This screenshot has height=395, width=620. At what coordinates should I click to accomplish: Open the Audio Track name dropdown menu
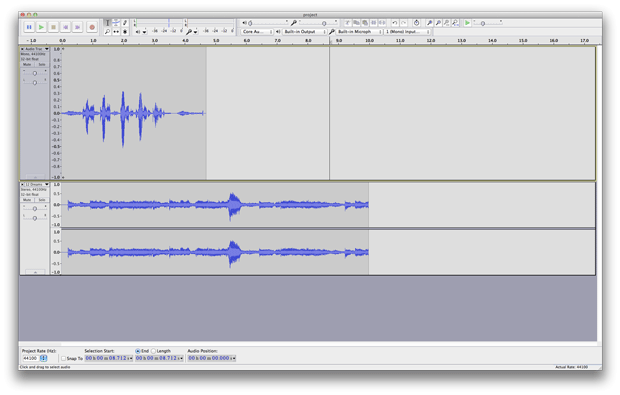pyautogui.click(x=36, y=49)
